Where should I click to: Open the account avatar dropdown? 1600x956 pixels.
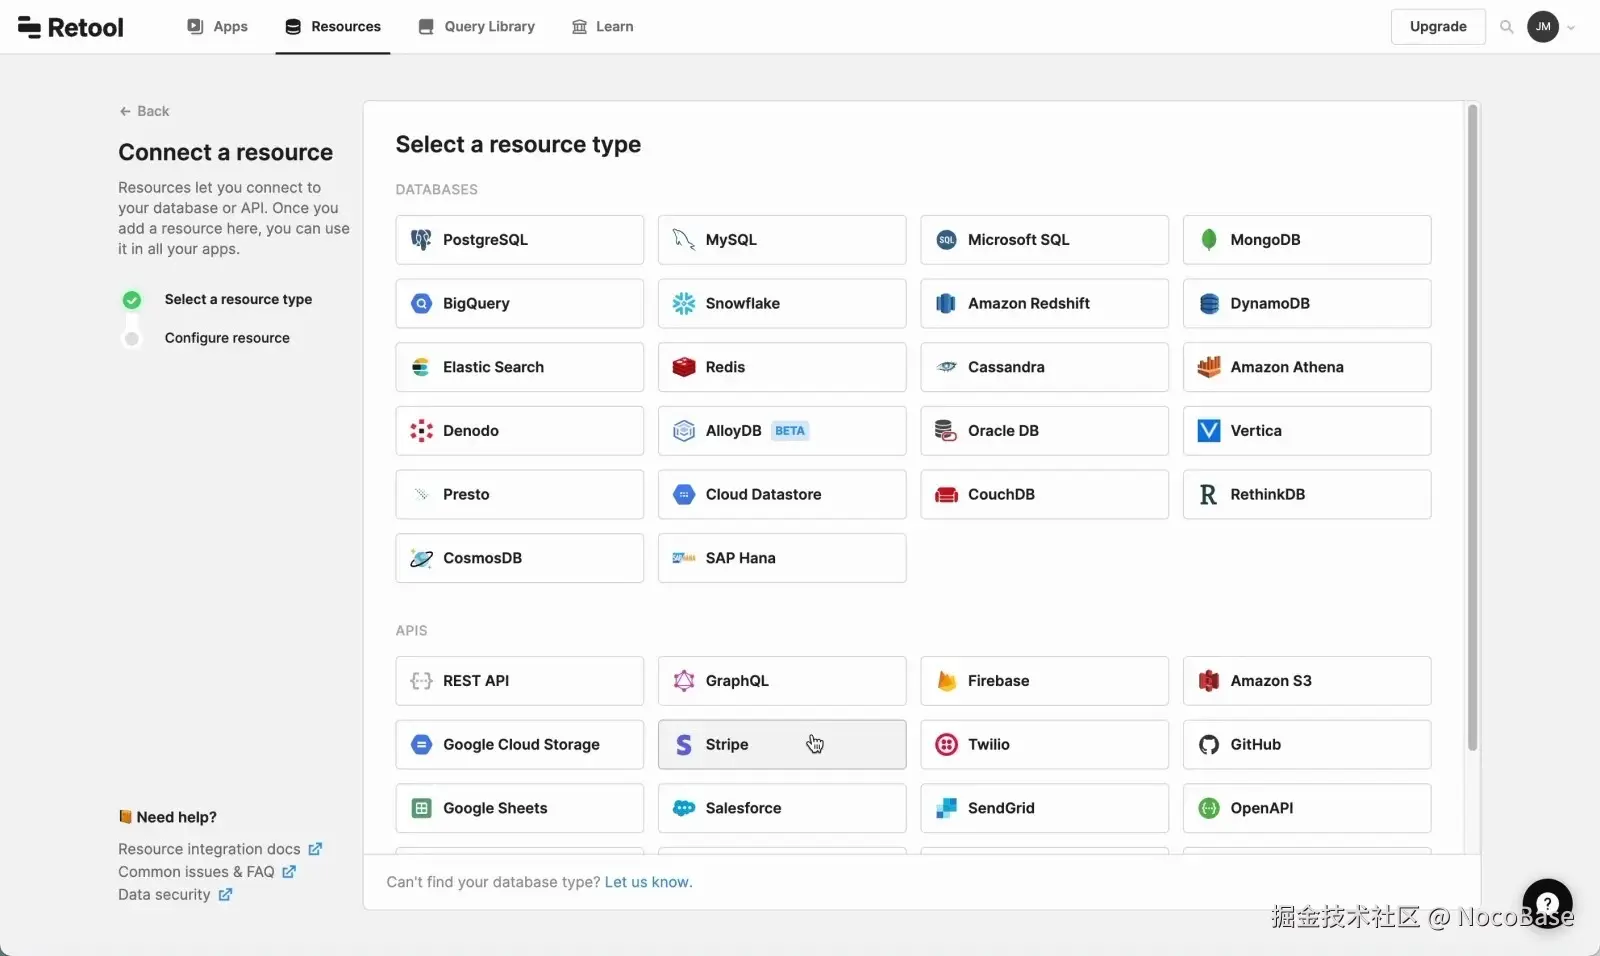point(1543,27)
